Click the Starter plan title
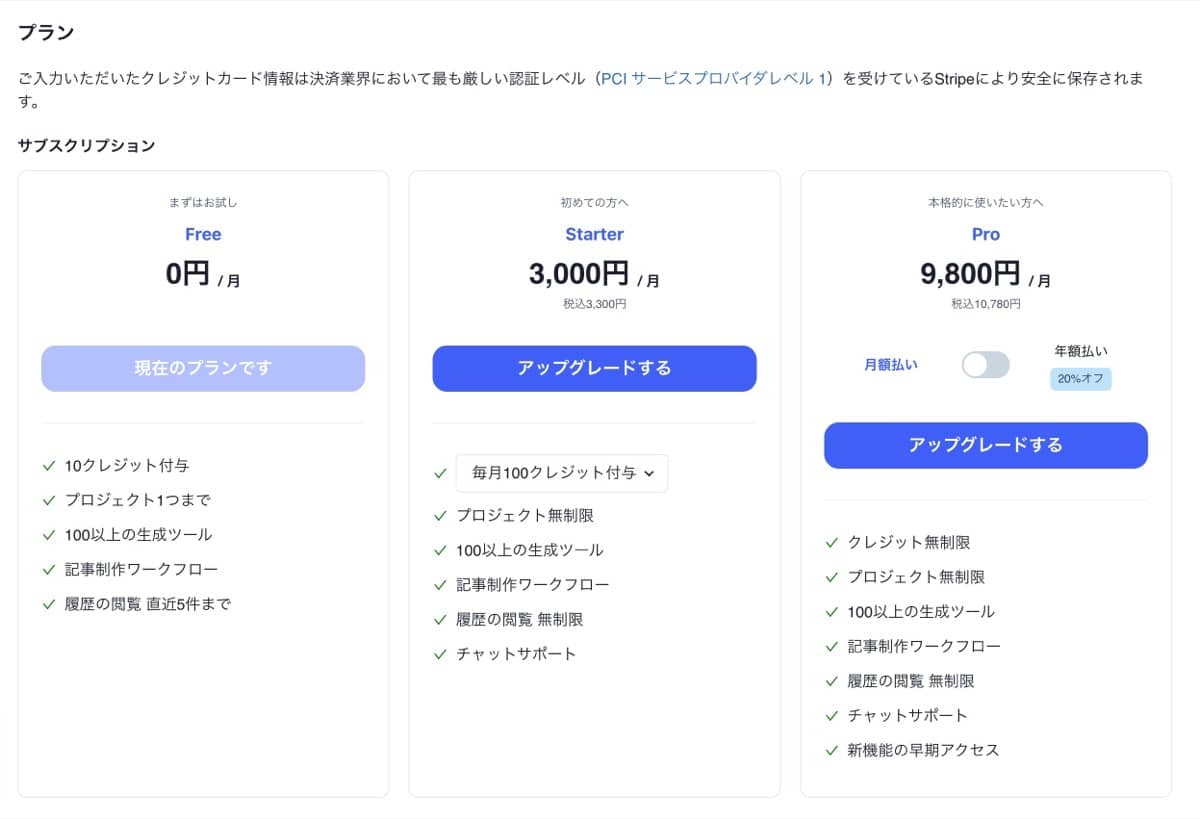The width and height of the screenshot is (1200, 819). pos(594,234)
